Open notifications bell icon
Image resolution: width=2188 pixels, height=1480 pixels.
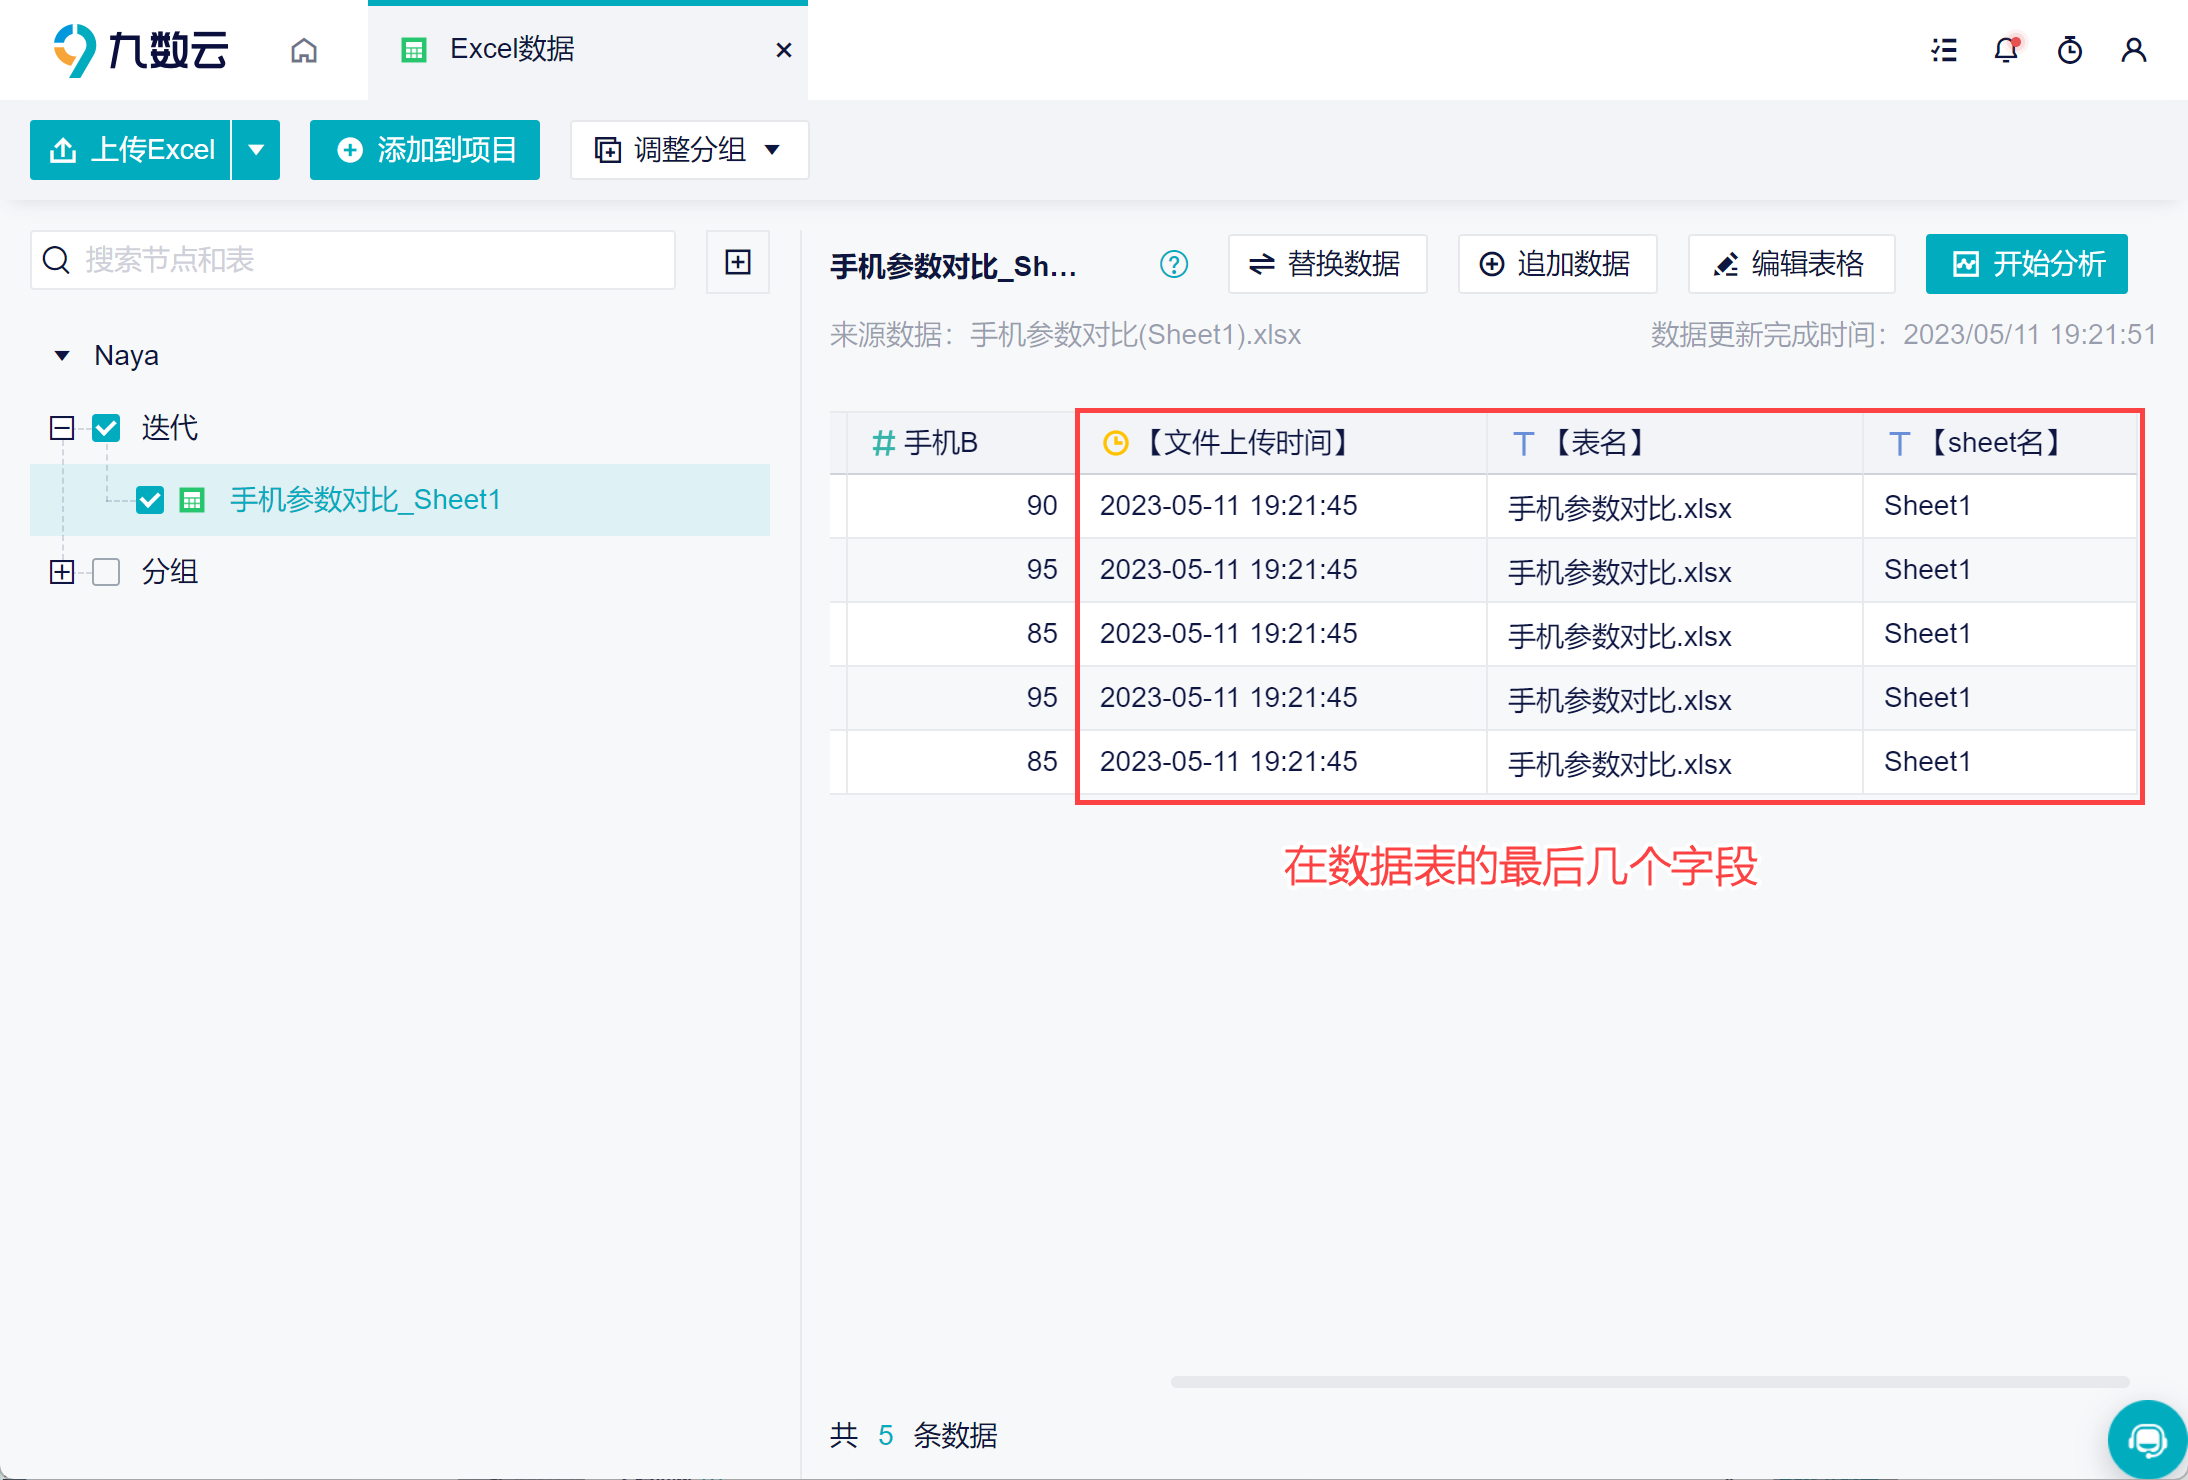point(2006,50)
